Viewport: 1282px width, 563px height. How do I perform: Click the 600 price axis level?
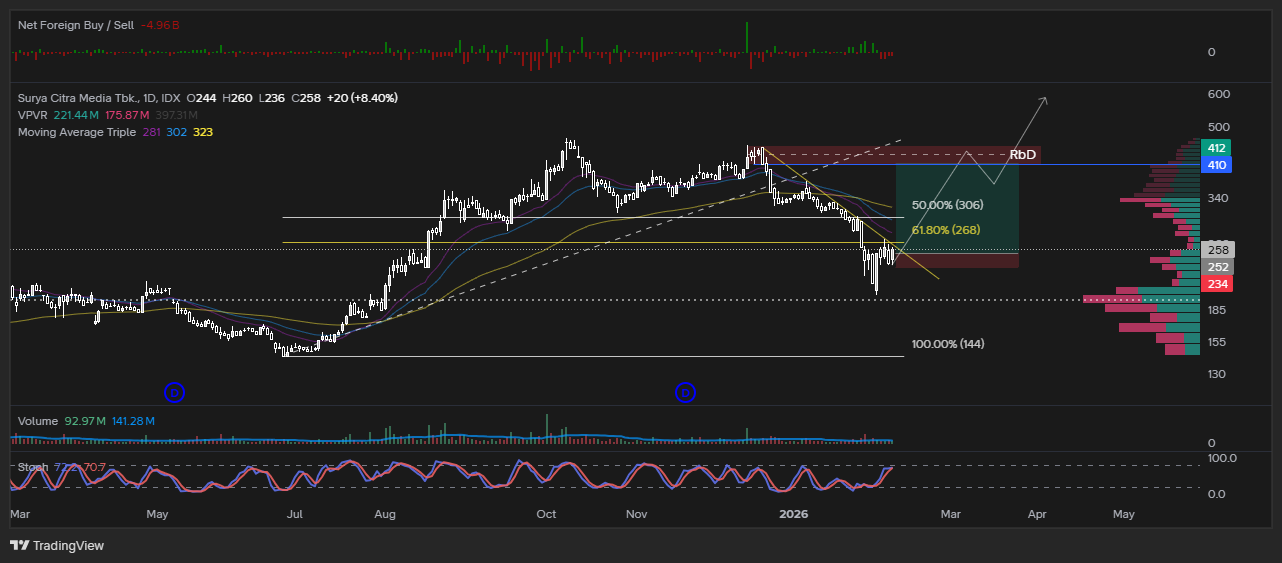1219,94
